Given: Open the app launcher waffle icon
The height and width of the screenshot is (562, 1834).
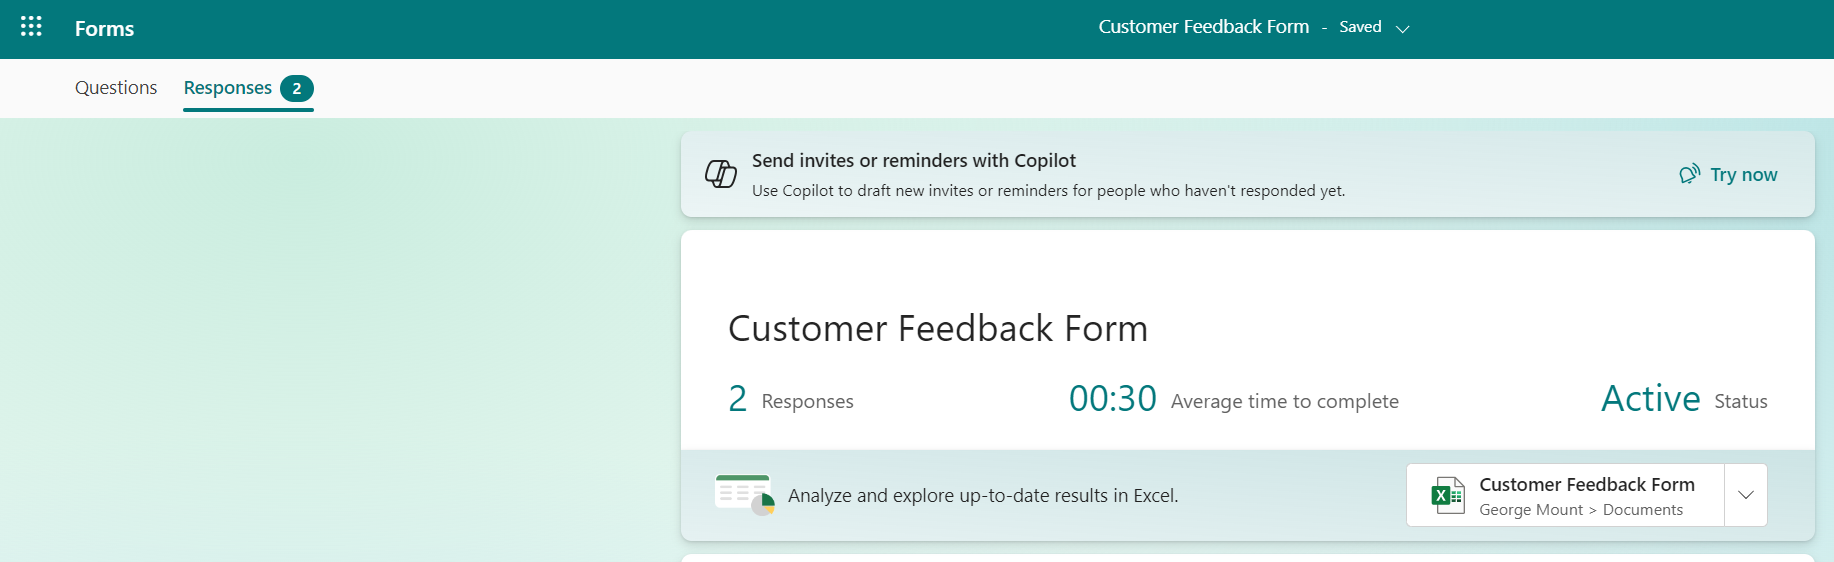Looking at the screenshot, I should pos(31,27).
